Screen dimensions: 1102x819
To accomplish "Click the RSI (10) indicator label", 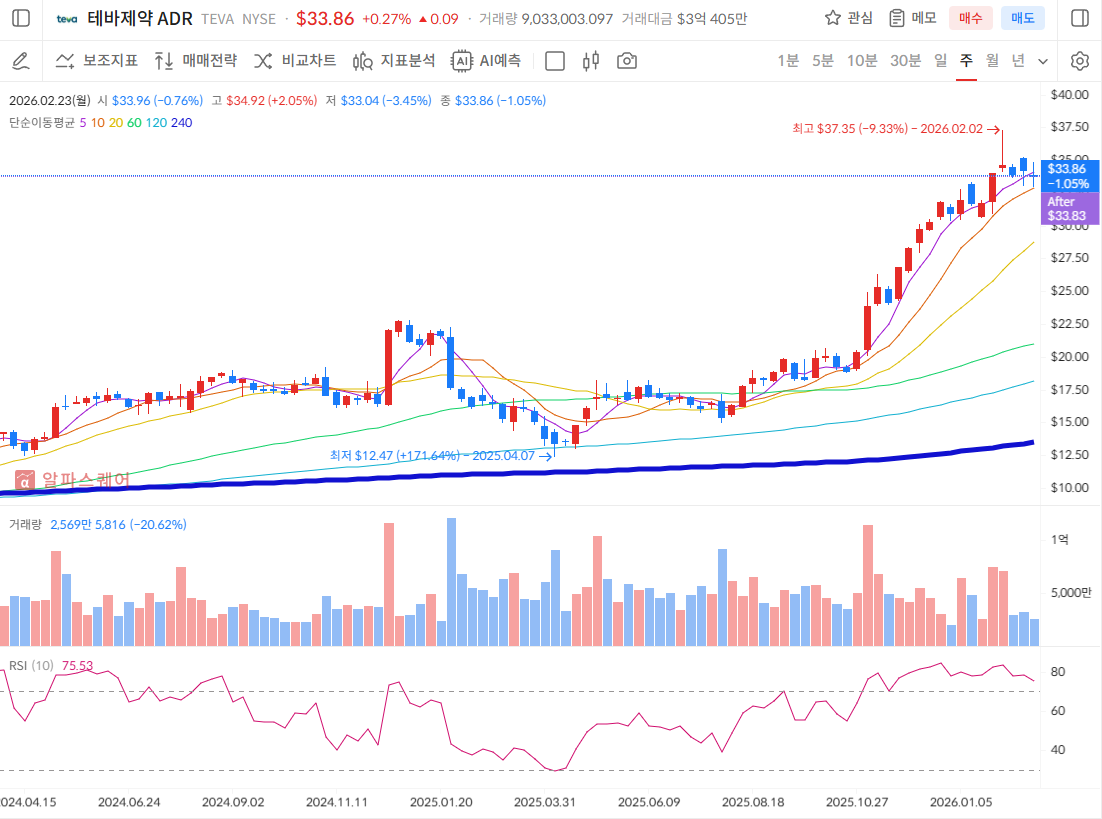I will tap(31, 665).
